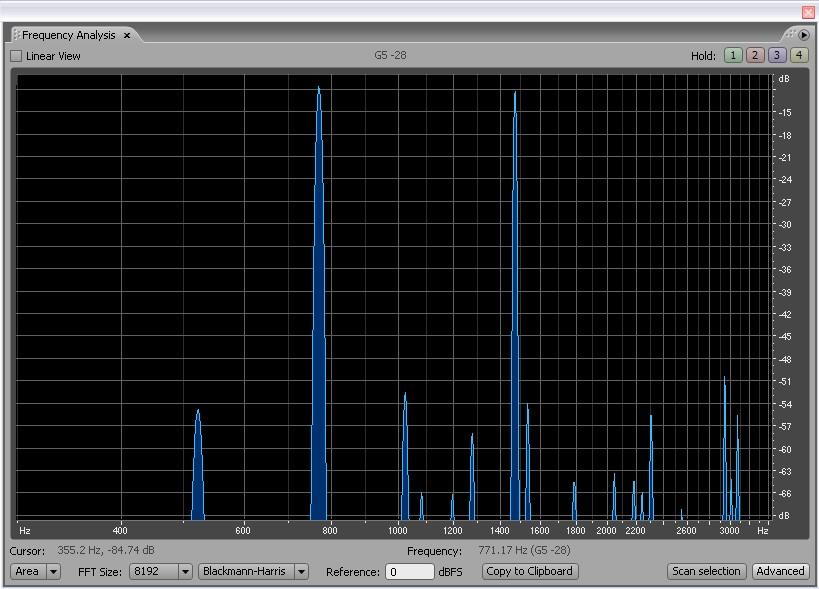The width and height of the screenshot is (819, 589).
Task: Click the tallest spectrum peak near 770 Hz
Action: tap(319, 303)
